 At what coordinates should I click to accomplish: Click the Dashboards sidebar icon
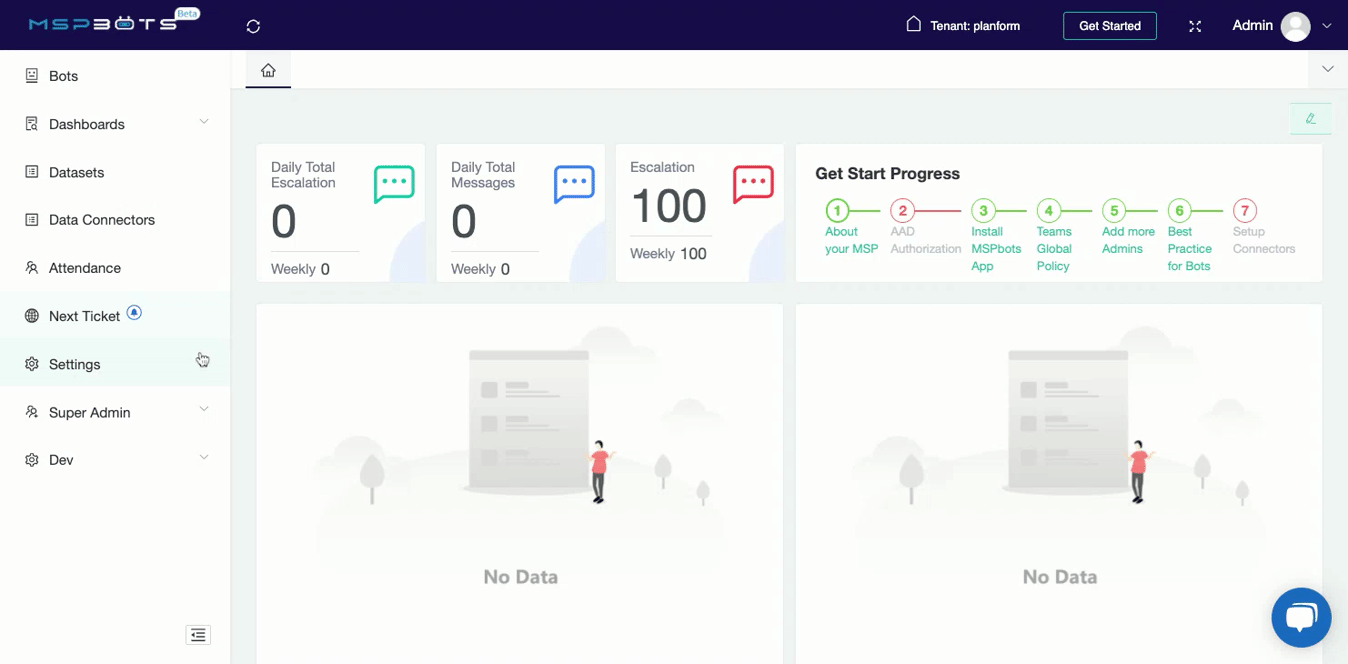point(32,124)
